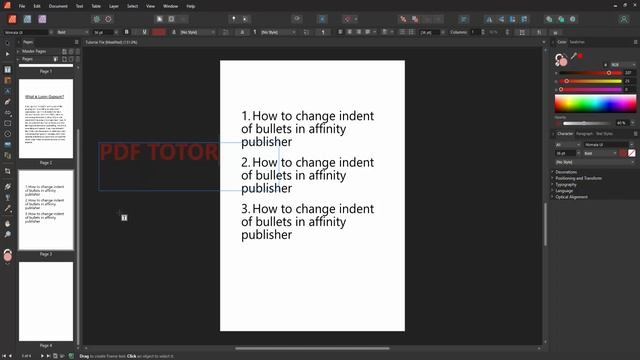
Task: Expand Decorations section in Character panel
Action: point(566,172)
